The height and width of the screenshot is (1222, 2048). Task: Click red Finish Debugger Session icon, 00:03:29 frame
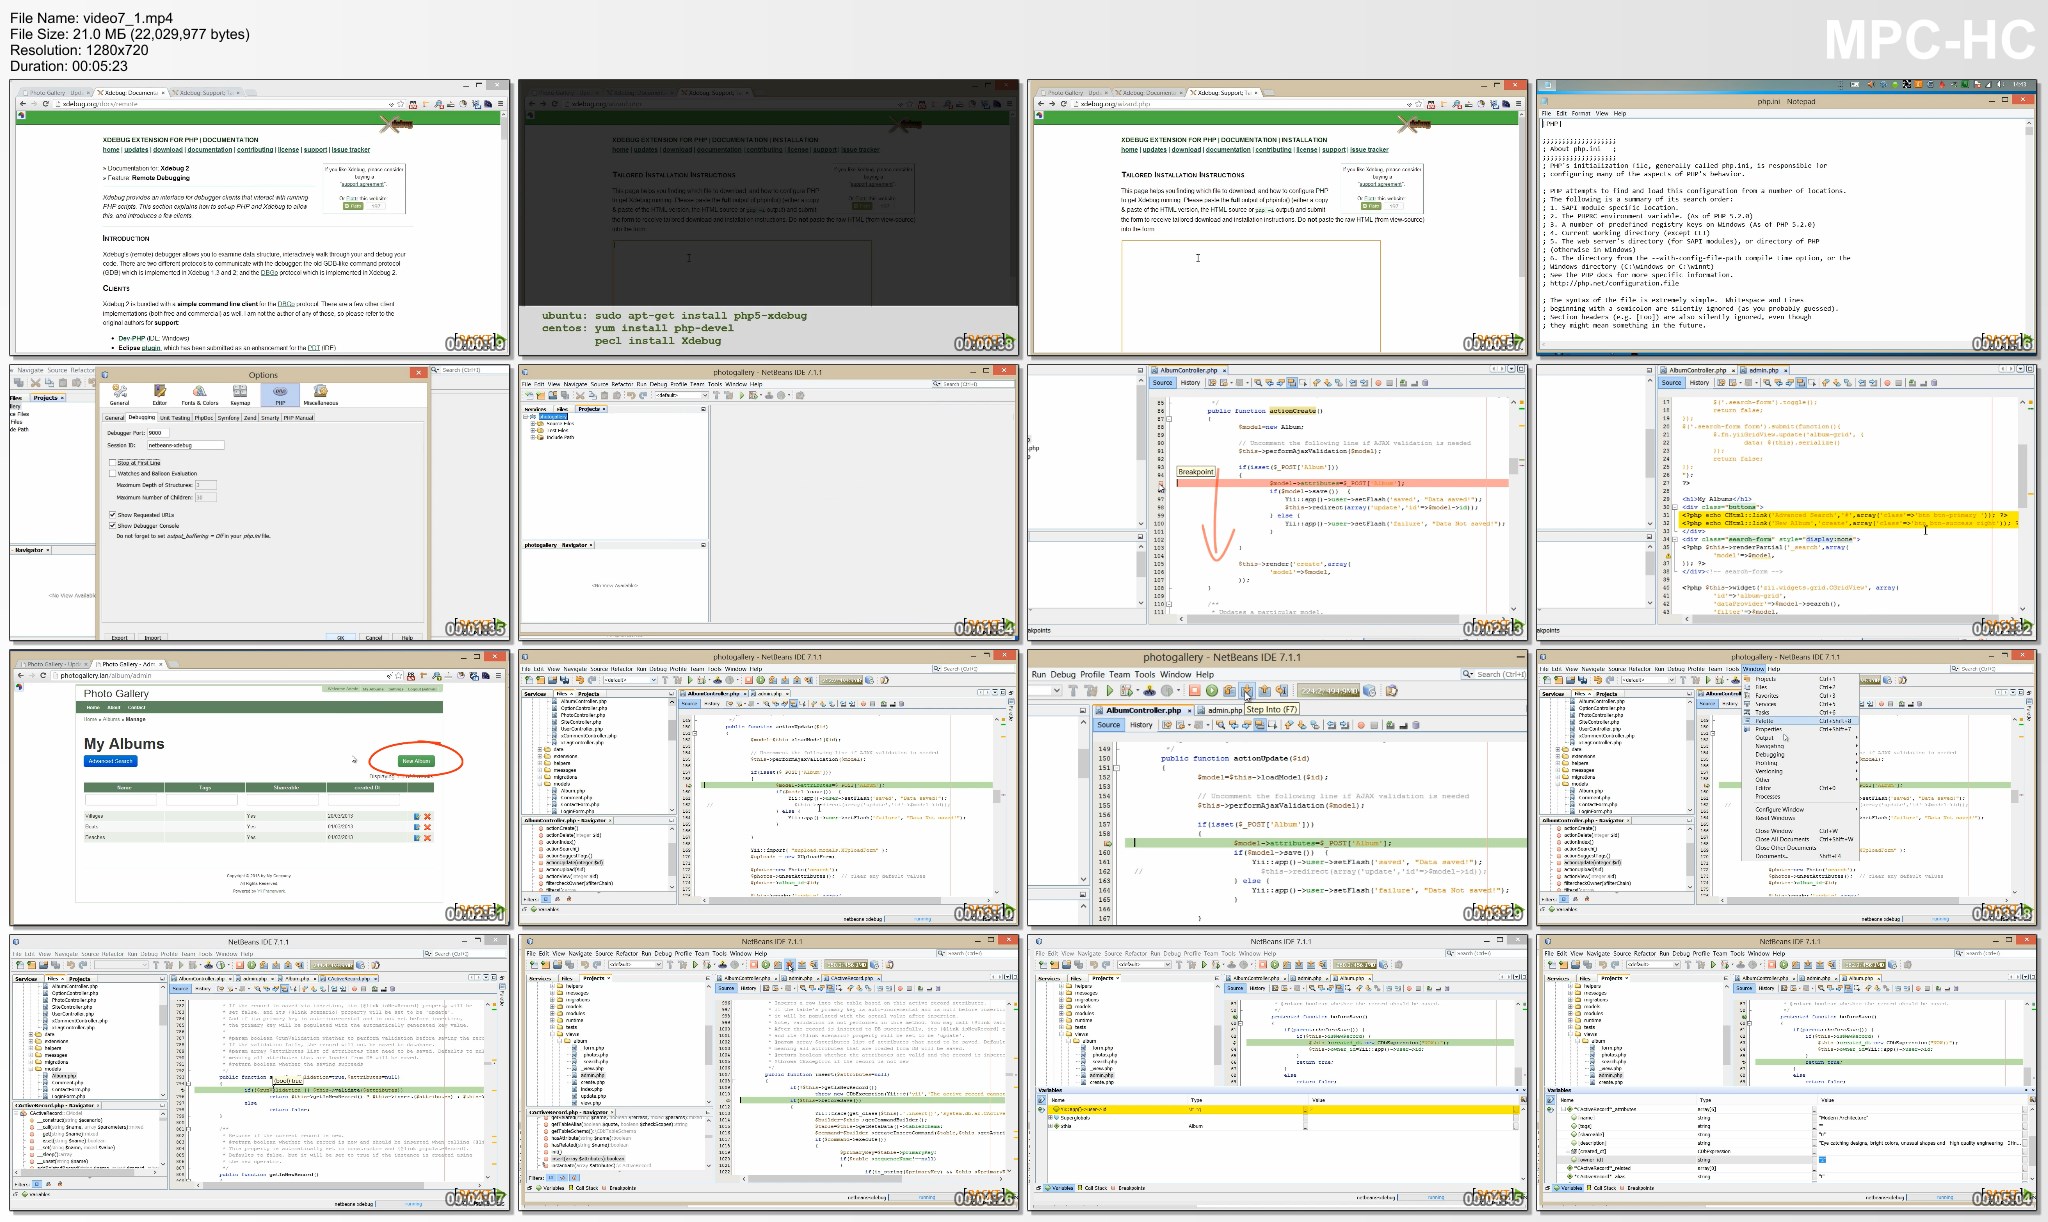pos(1195,690)
